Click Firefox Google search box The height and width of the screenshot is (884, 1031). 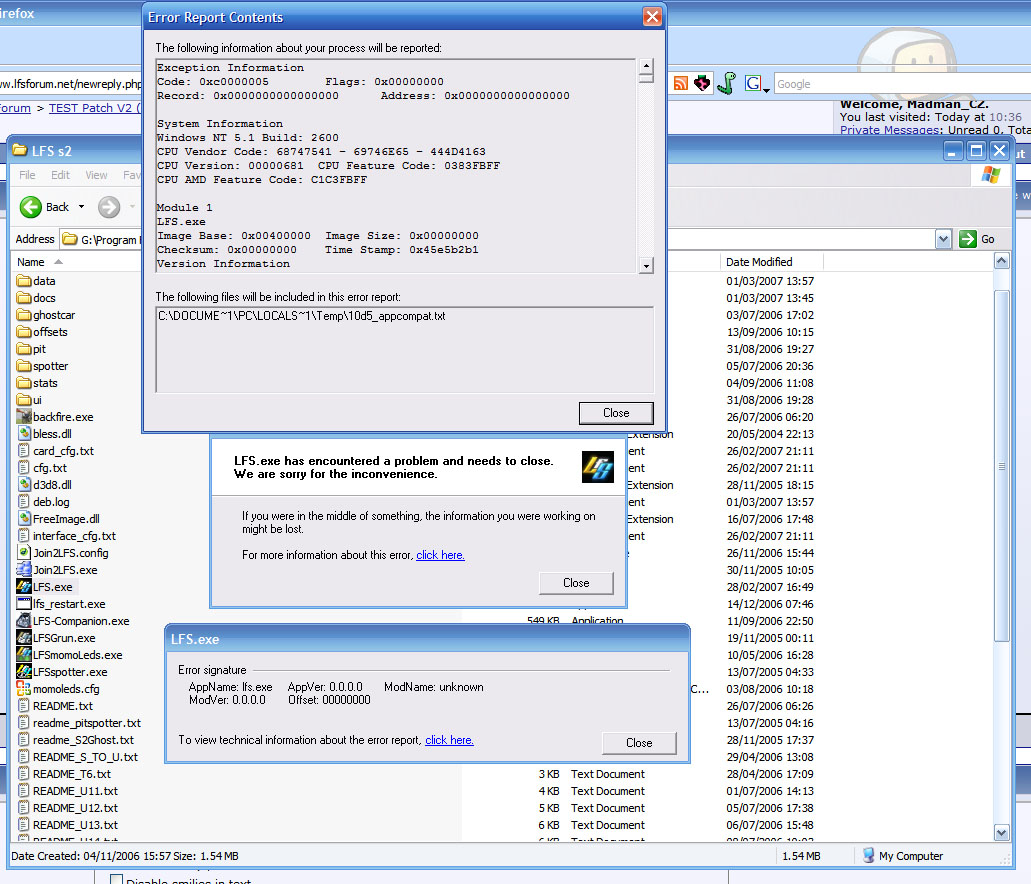(x=902, y=84)
